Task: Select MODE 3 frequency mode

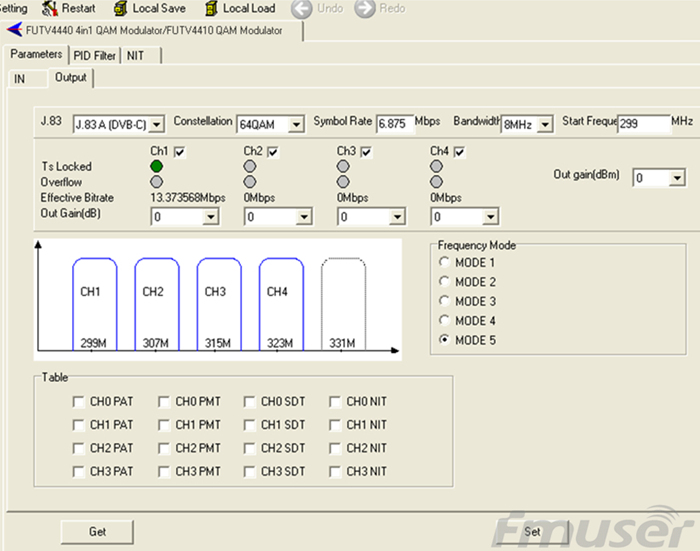Action: [444, 301]
